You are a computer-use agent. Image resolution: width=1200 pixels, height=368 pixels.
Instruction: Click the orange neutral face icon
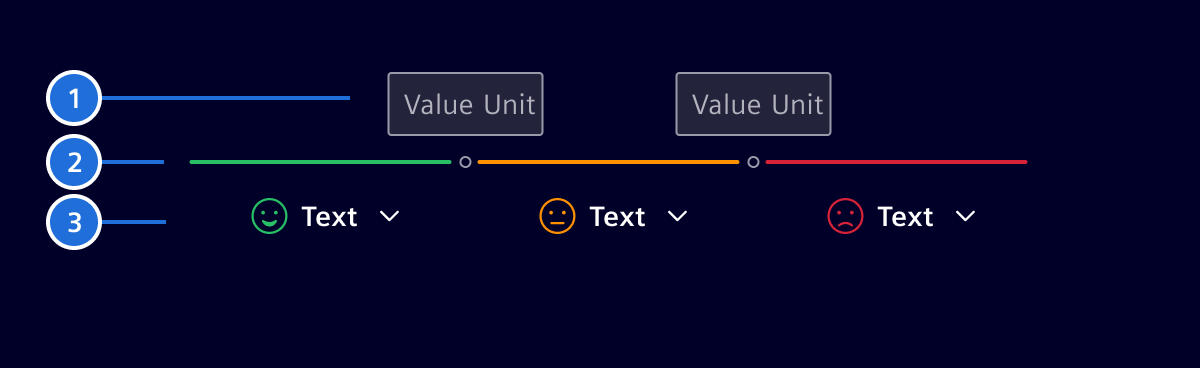pos(557,216)
